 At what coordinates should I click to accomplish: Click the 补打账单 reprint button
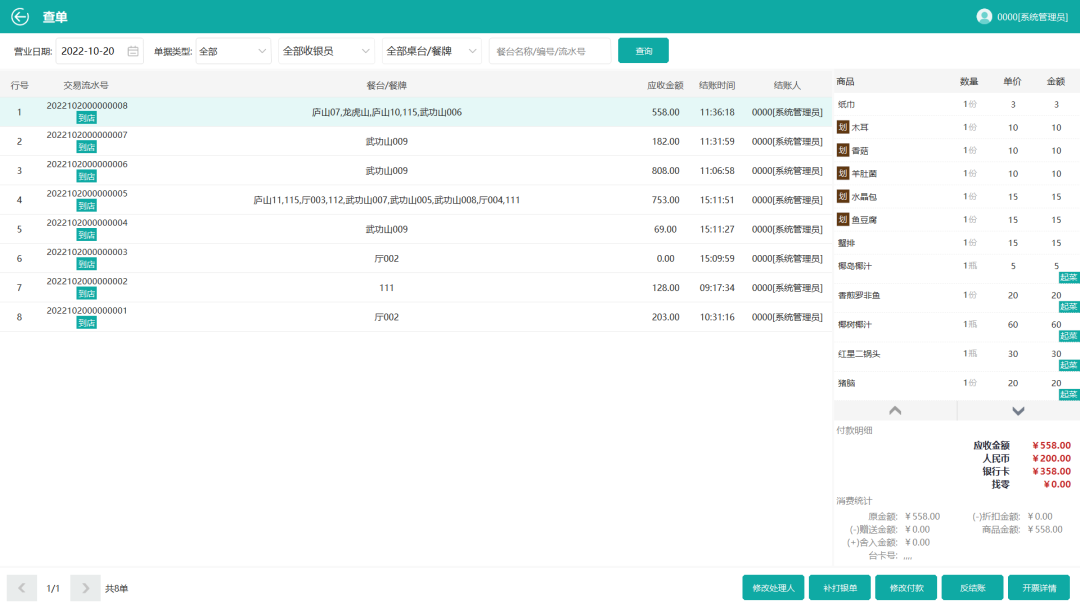(x=839, y=588)
